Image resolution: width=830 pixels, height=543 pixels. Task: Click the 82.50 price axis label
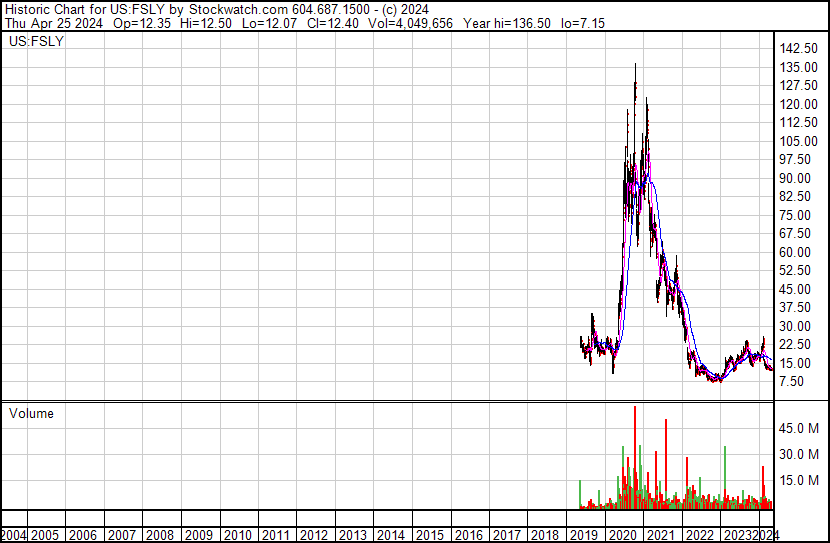[795, 196]
